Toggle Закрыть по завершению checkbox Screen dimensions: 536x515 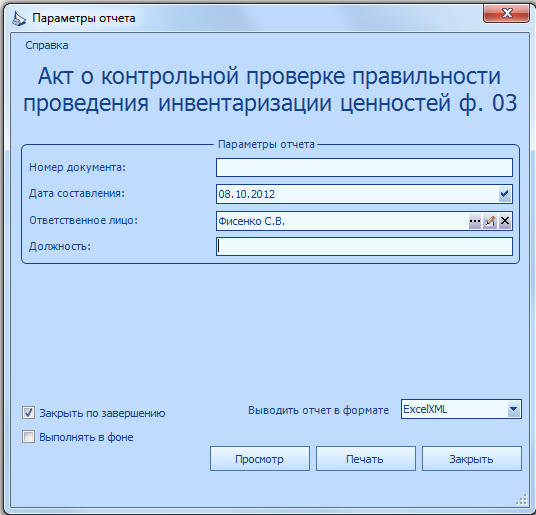(x=28, y=413)
